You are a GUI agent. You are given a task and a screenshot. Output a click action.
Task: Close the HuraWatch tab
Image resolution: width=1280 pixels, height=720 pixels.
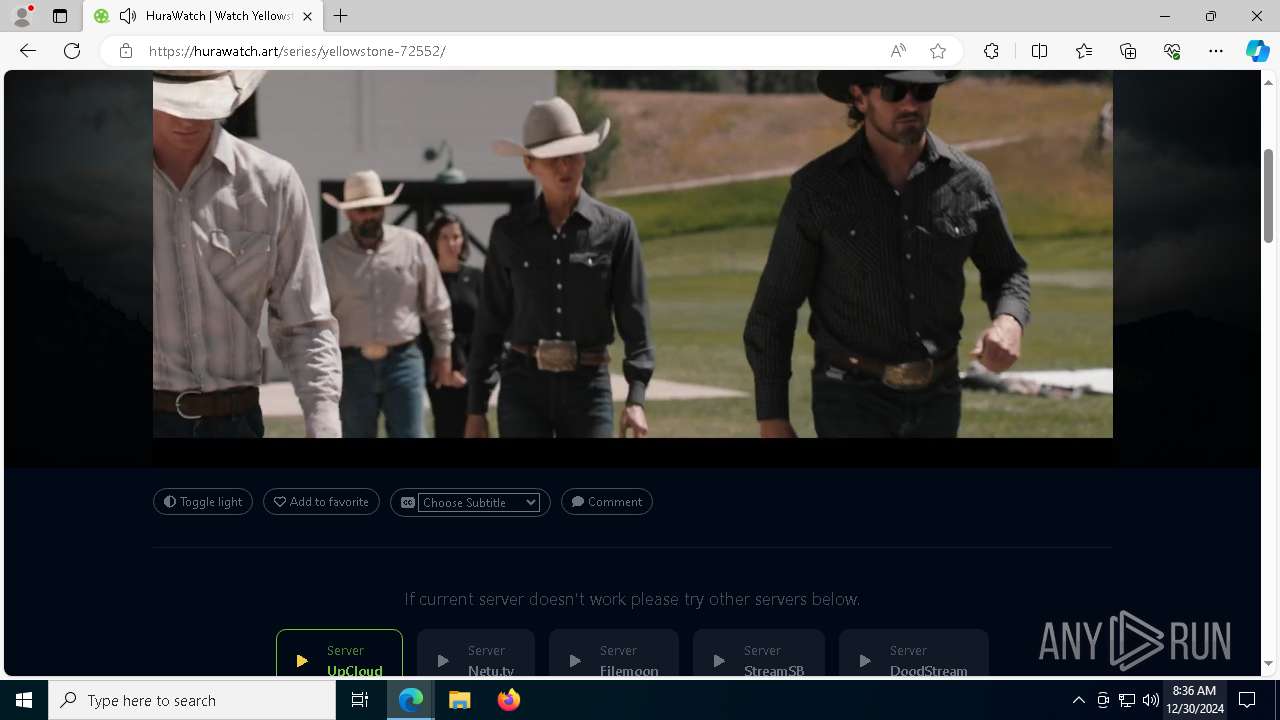point(307,16)
